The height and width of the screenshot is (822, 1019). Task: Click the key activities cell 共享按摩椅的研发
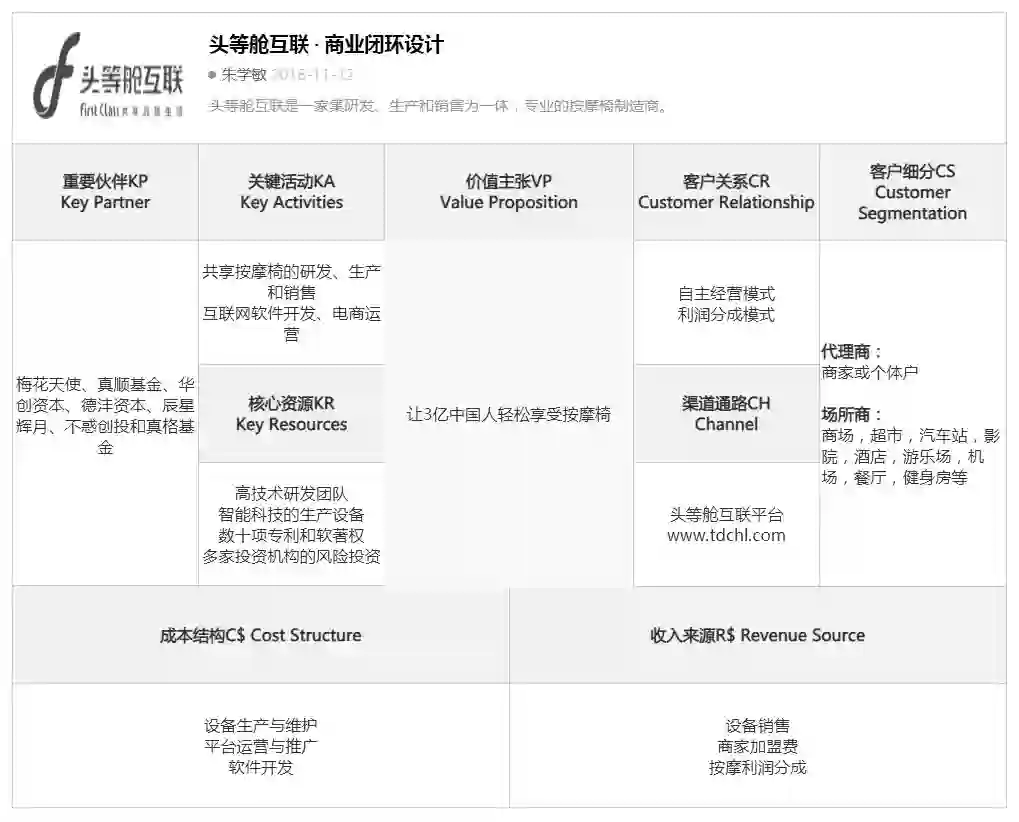click(292, 303)
